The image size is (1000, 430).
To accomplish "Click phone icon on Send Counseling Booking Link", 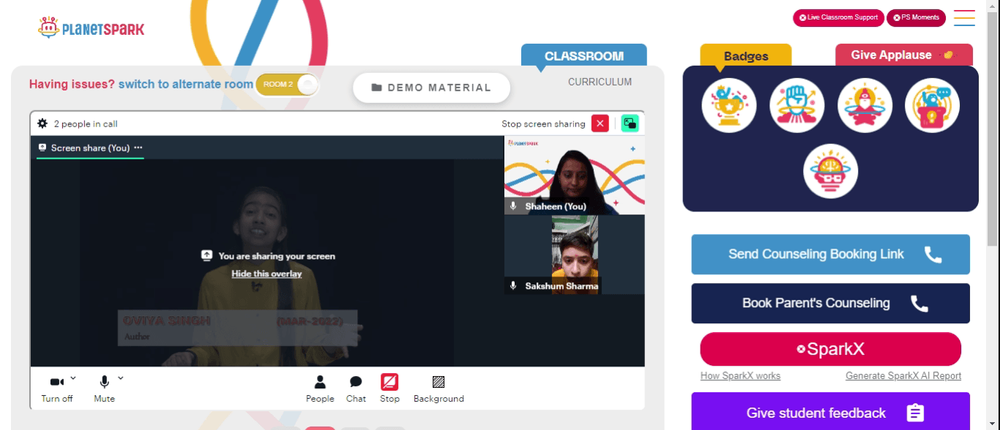I will [x=933, y=255].
